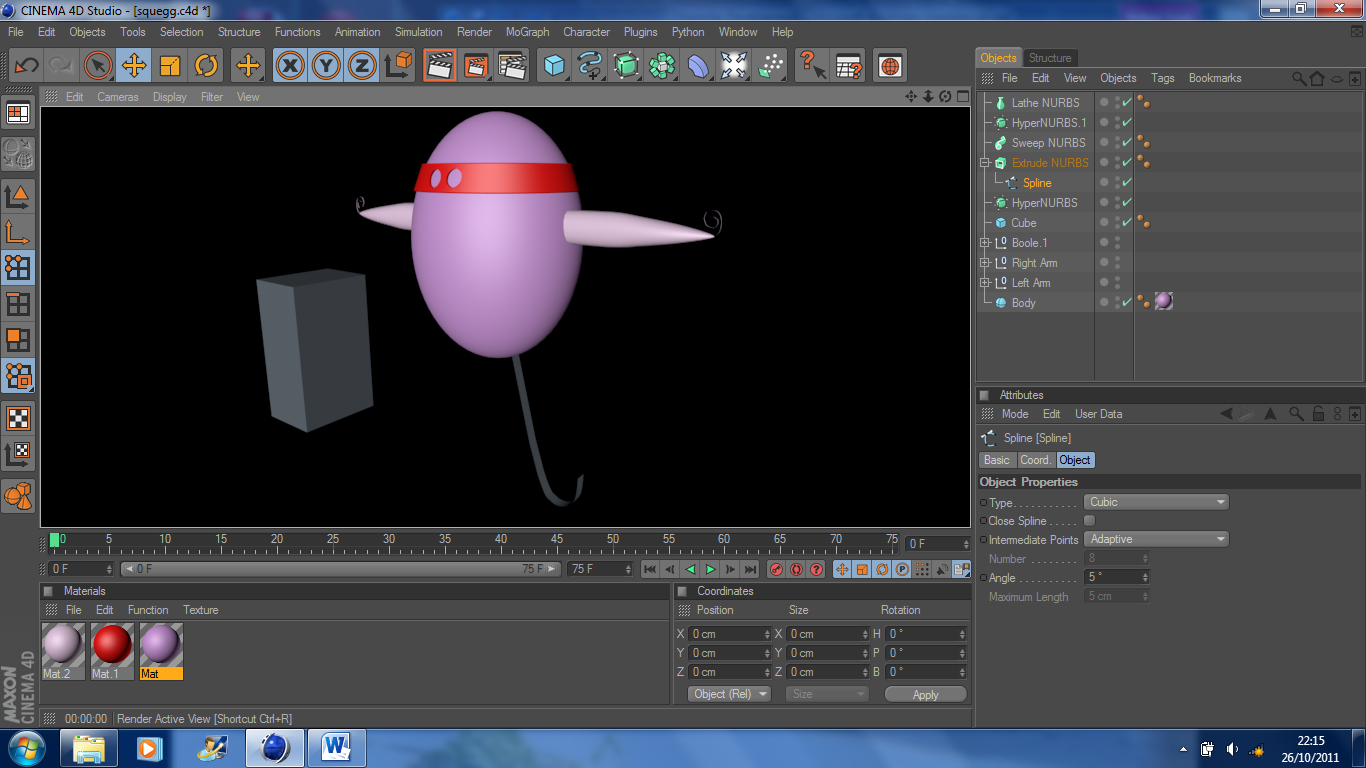
Task: Switch to the Structure tab
Action: coord(1049,58)
